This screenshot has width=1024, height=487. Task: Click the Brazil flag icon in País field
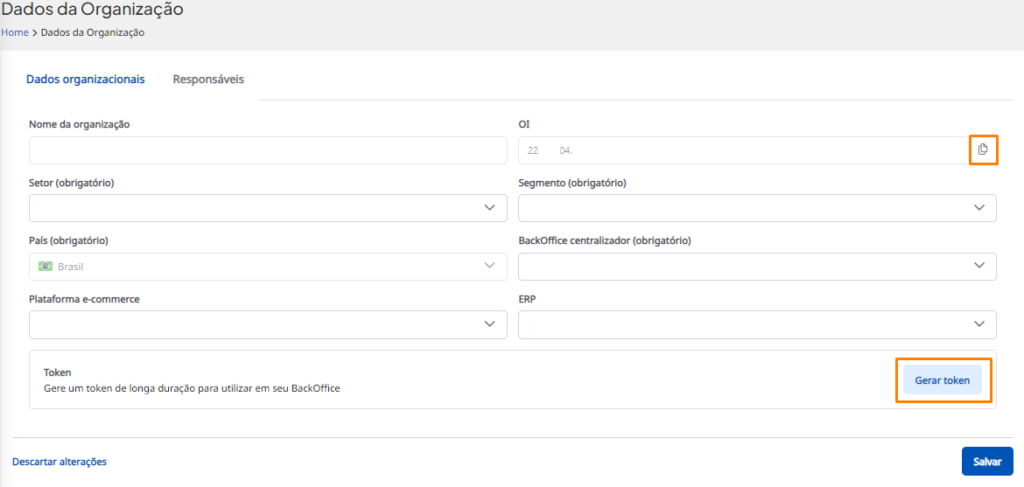click(x=46, y=266)
